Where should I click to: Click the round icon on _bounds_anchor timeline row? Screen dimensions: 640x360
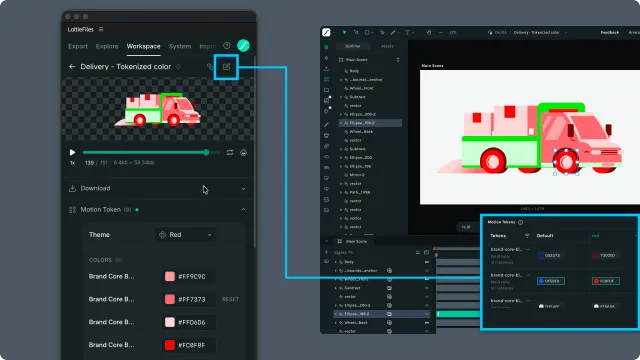click(x=389, y=271)
